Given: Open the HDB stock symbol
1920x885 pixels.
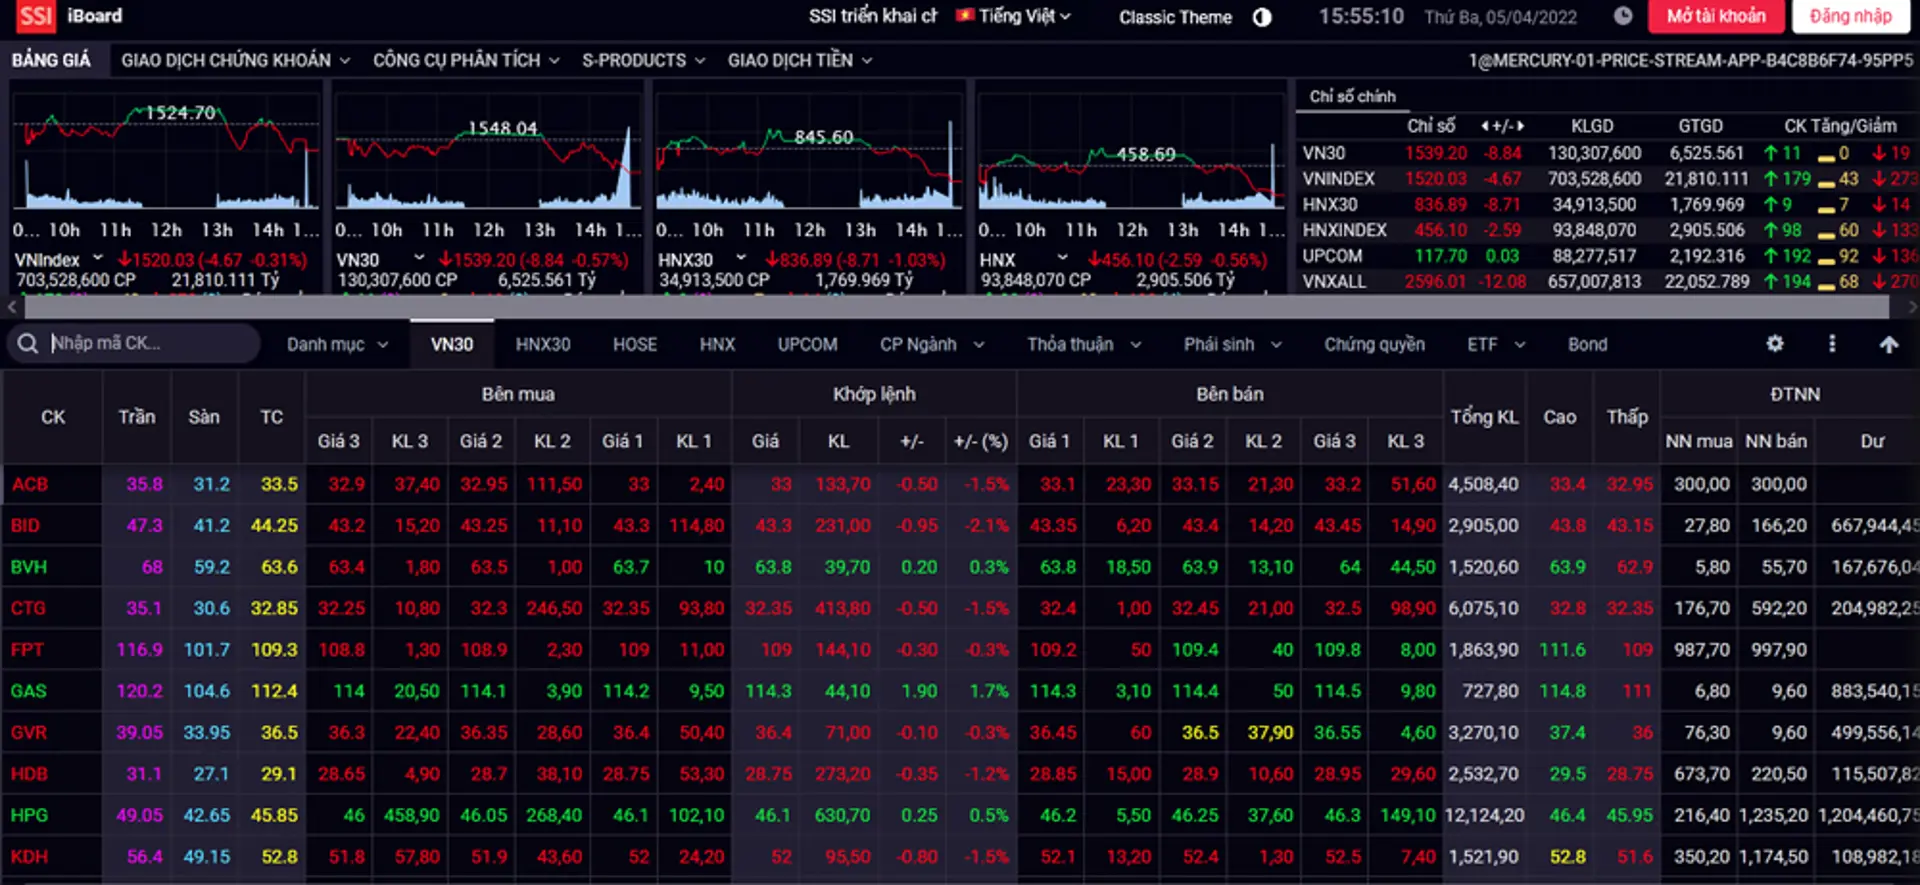Looking at the screenshot, I should pos(29,774).
